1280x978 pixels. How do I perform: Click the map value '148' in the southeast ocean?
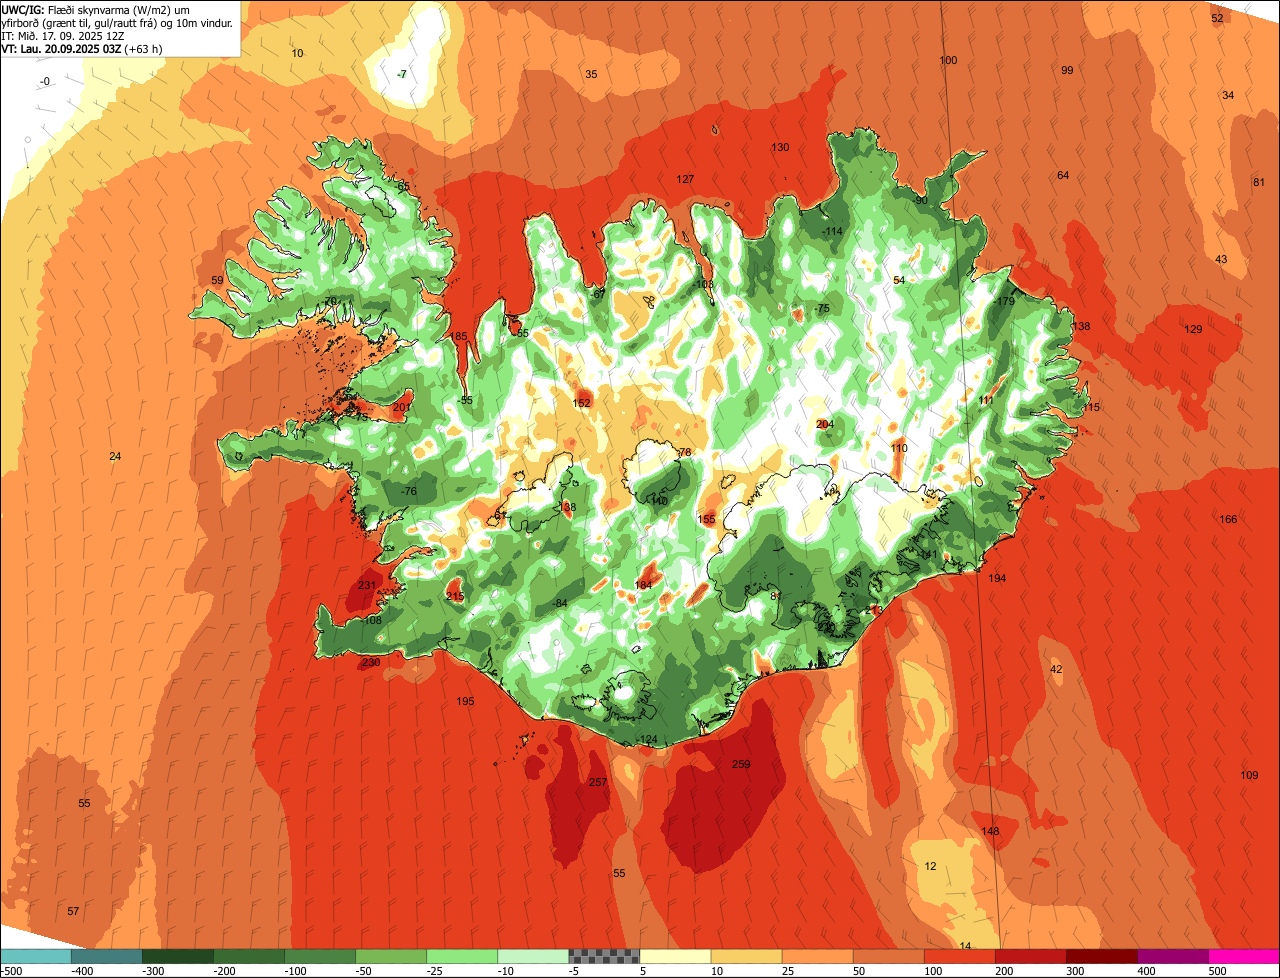(x=990, y=831)
